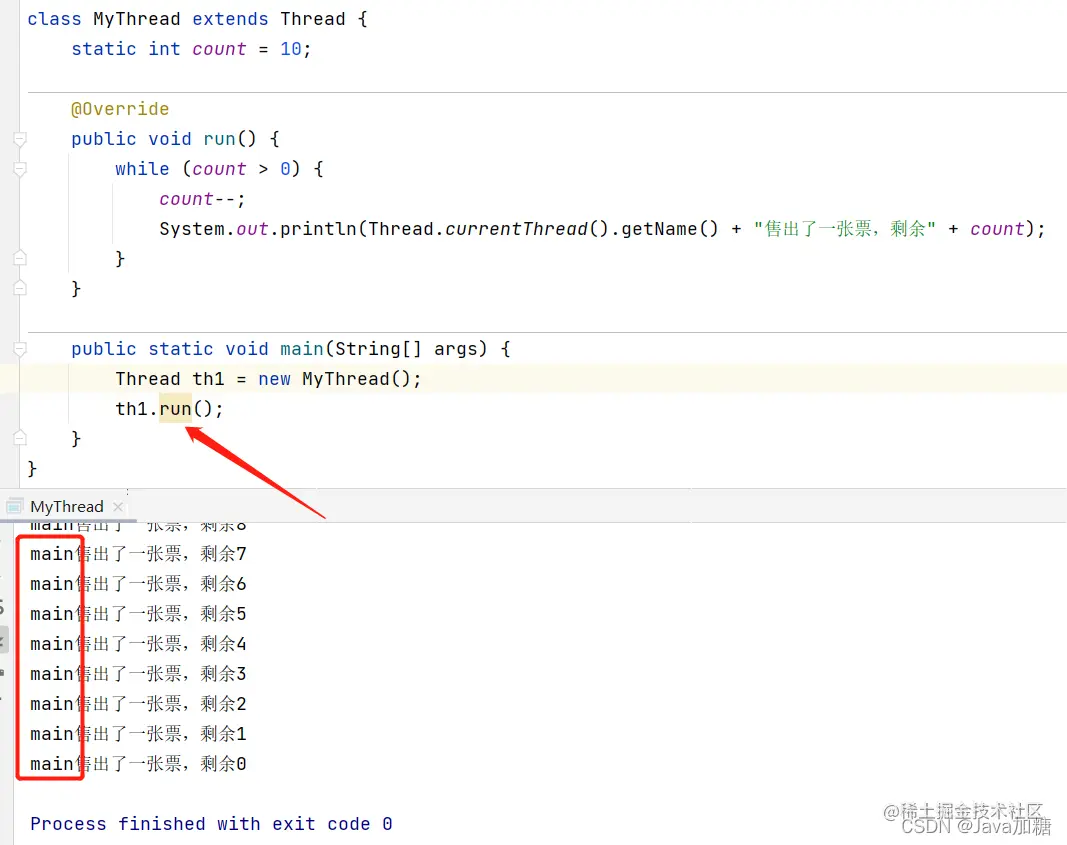The height and width of the screenshot is (845, 1067).
Task: Click console line ending with 剩余3
Action: click(x=138, y=674)
